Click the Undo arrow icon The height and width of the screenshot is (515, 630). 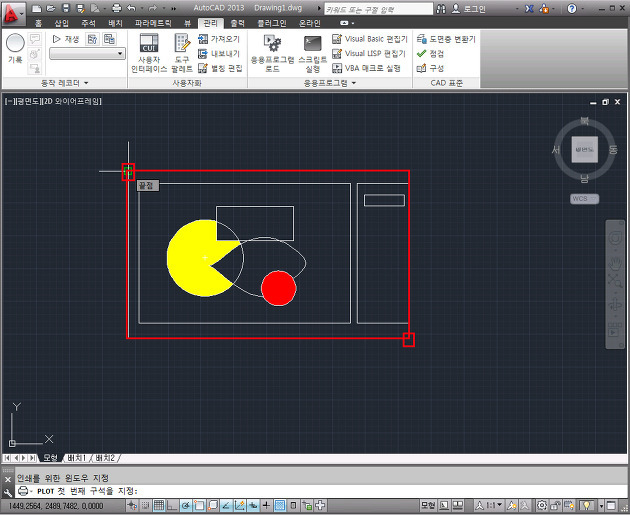[x=131, y=8]
